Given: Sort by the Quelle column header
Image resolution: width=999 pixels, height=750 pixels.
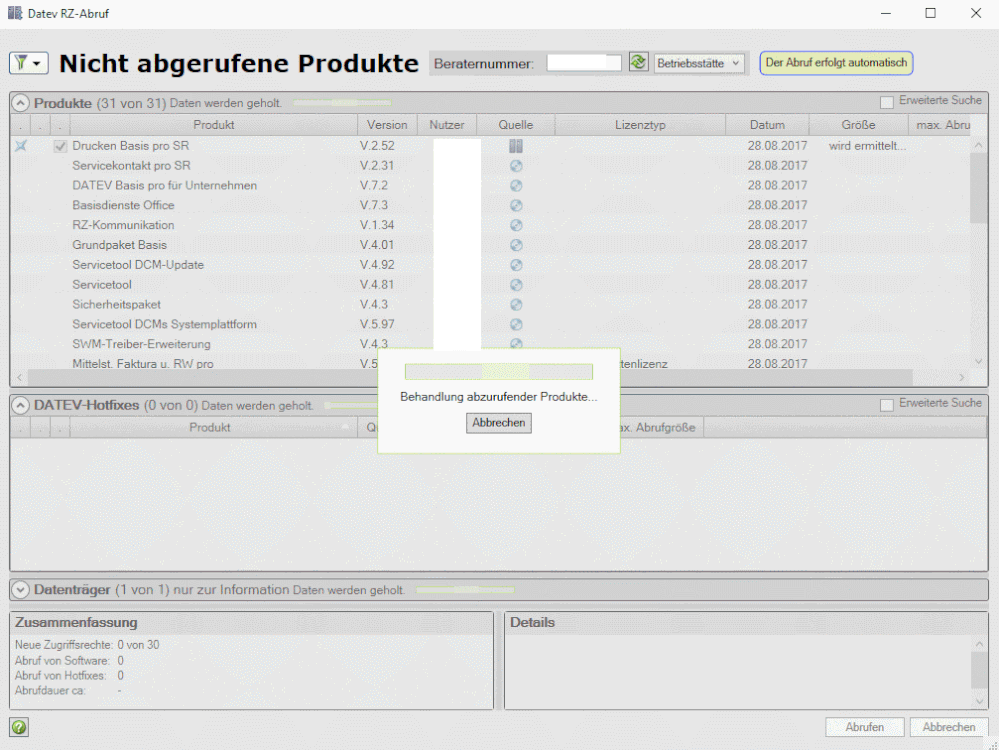Looking at the screenshot, I should [515, 125].
